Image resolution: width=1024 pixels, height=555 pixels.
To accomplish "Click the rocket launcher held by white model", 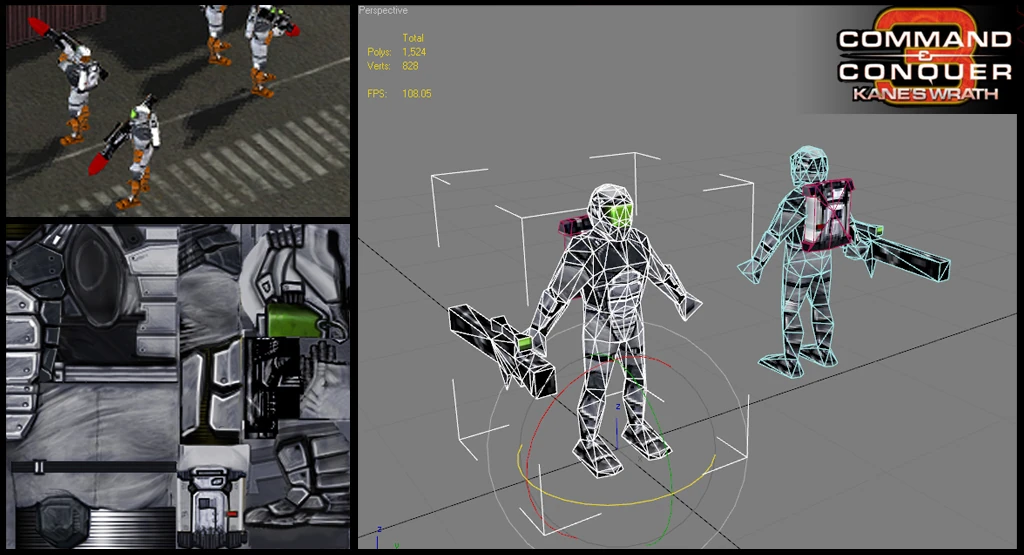I will tap(502, 351).
